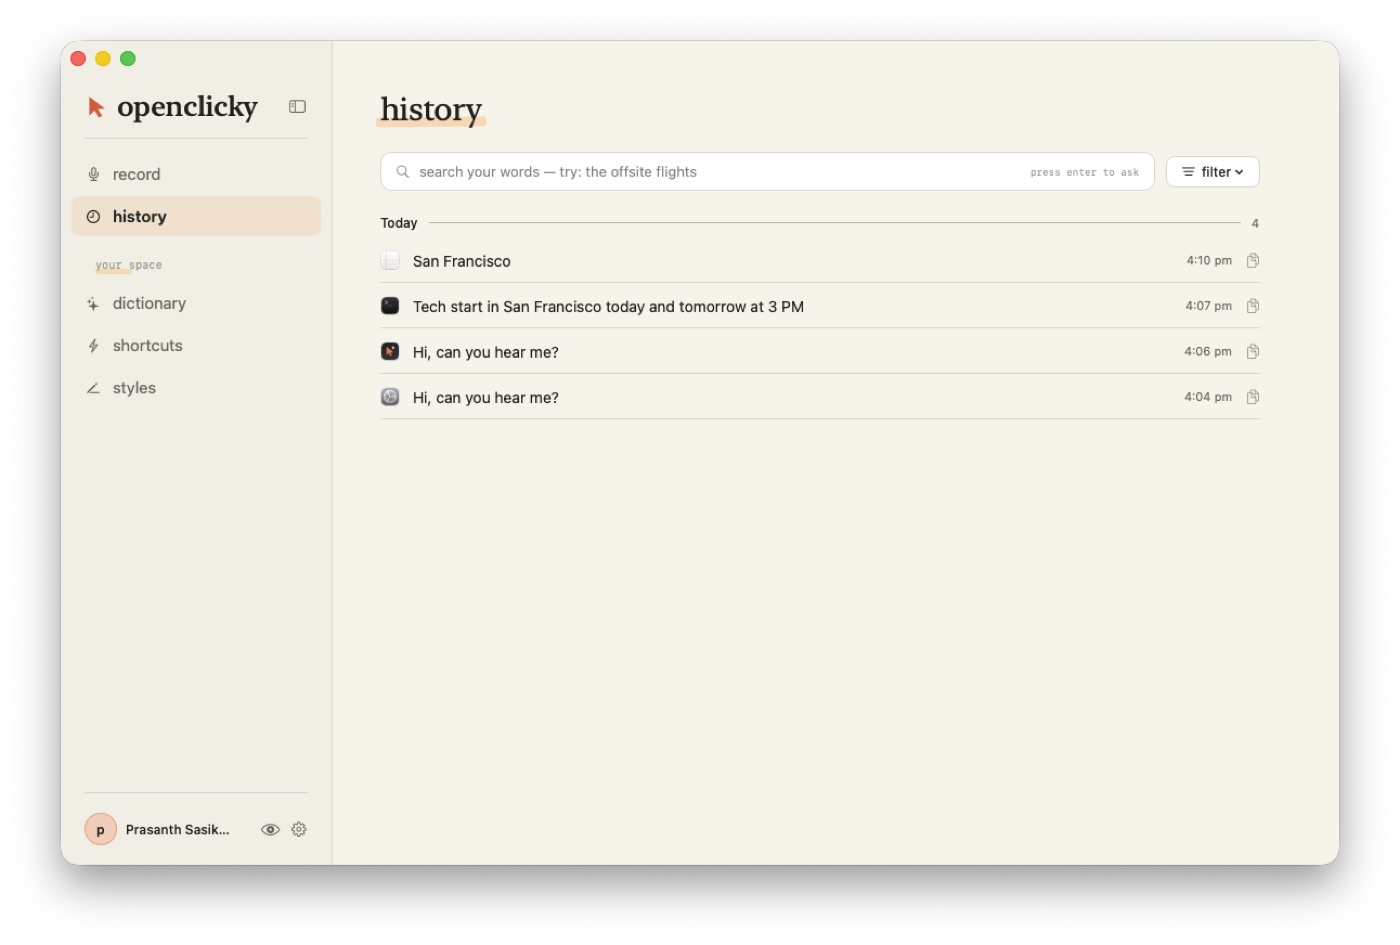
Task: Click the 4:07 pm timestamp
Action: tap(1208, 306)
